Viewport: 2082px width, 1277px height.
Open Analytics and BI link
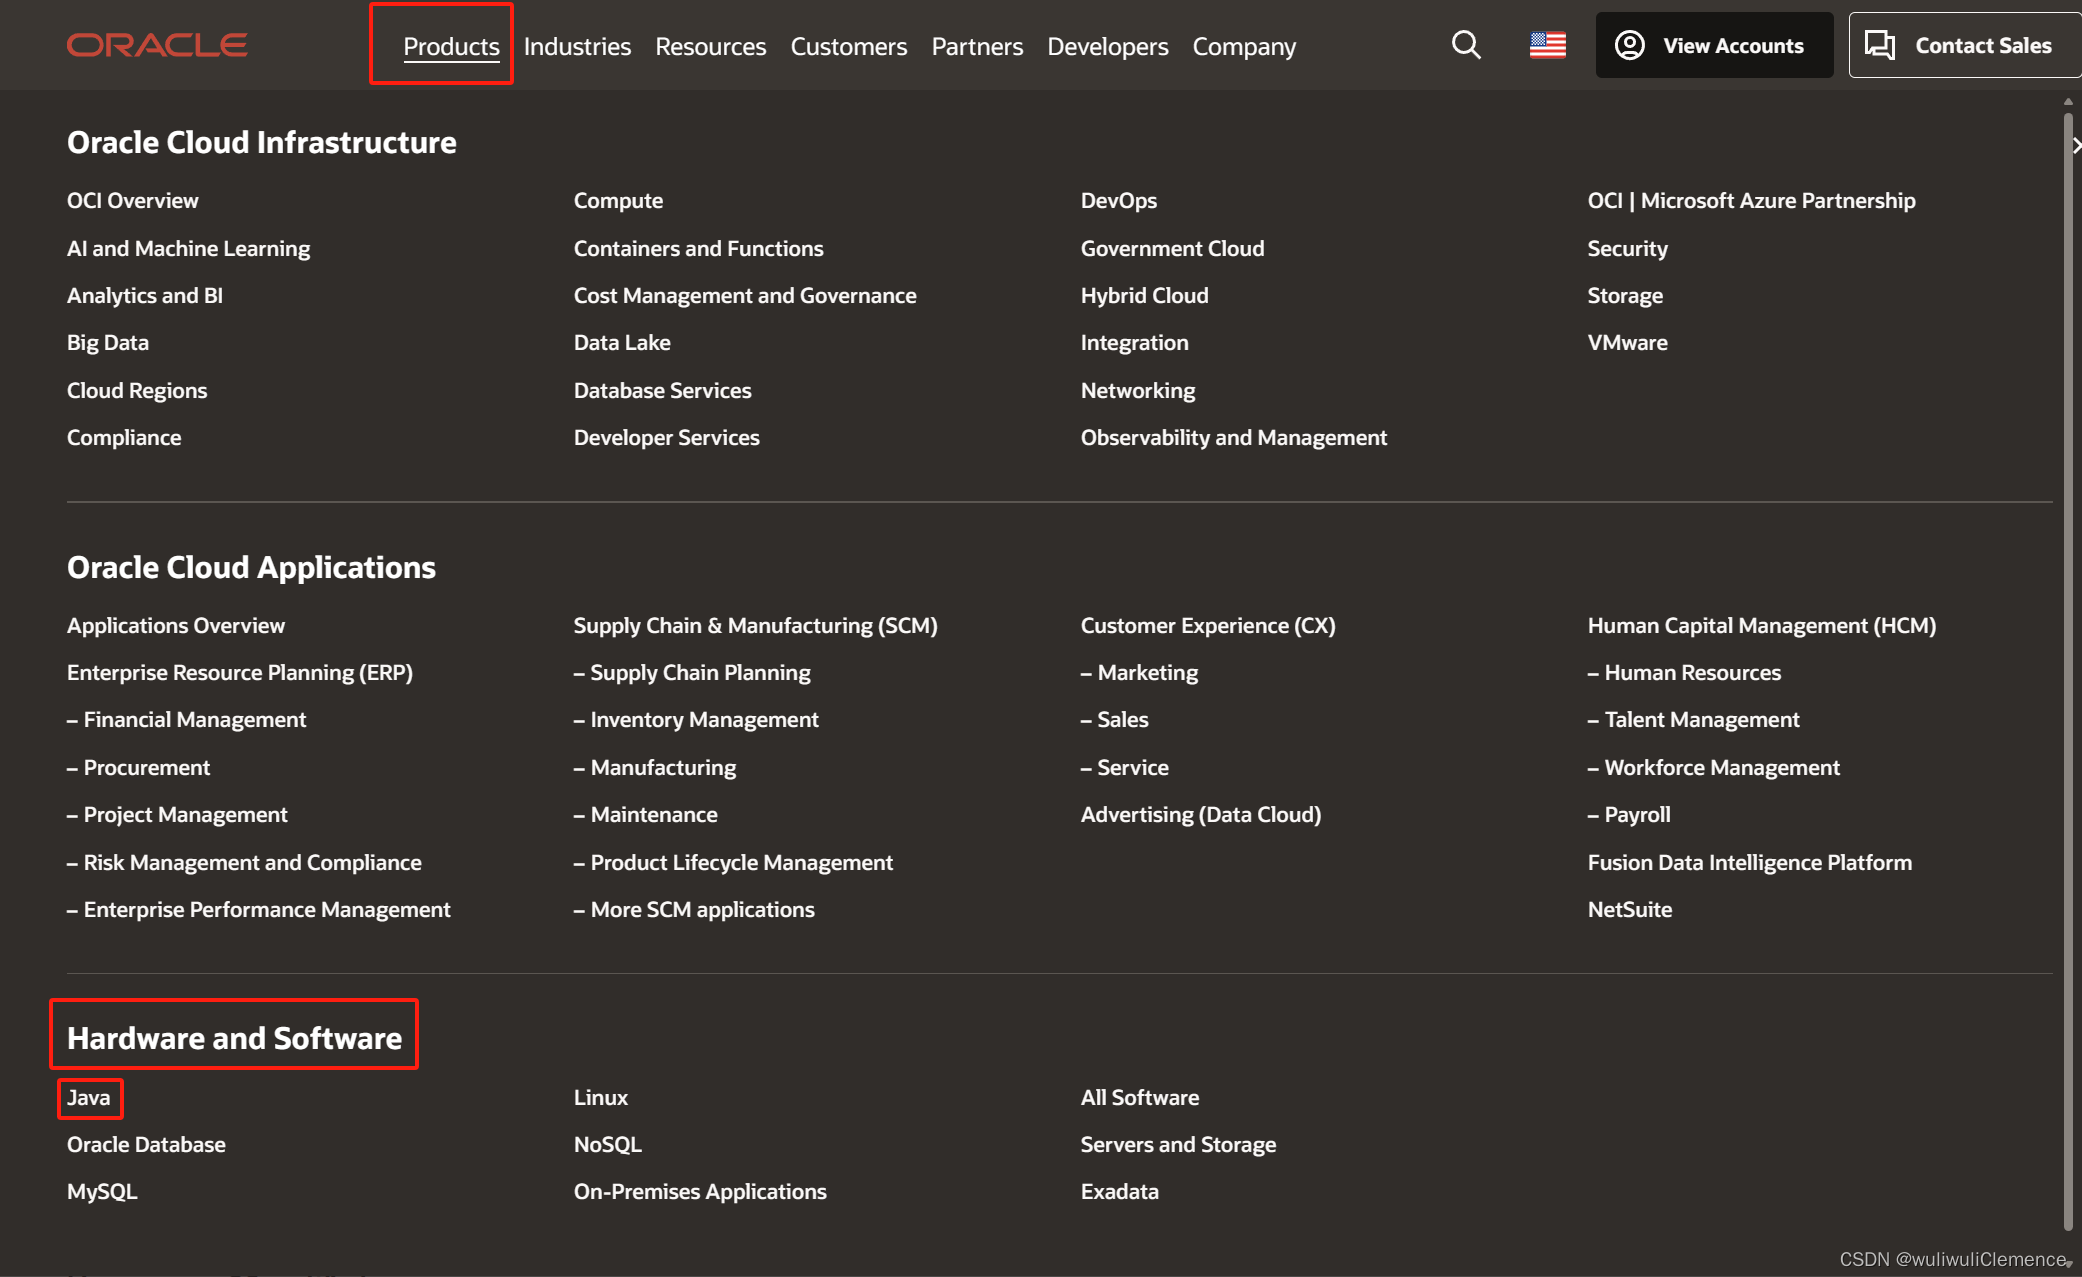pos(144,295)
